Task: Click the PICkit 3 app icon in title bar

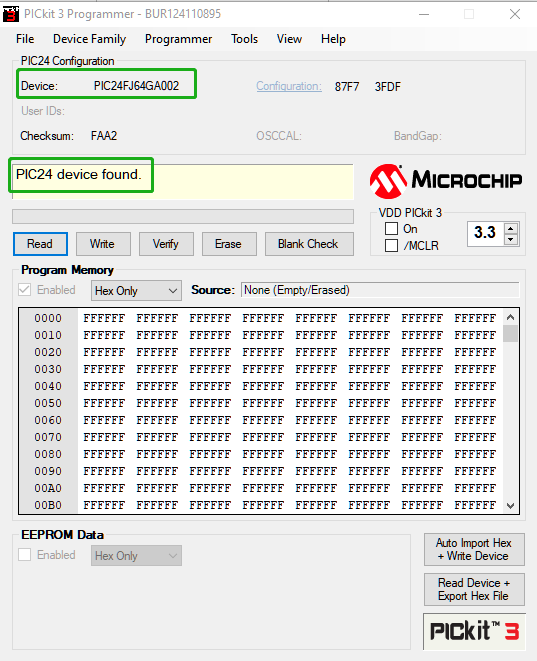Action: (11, 14)
